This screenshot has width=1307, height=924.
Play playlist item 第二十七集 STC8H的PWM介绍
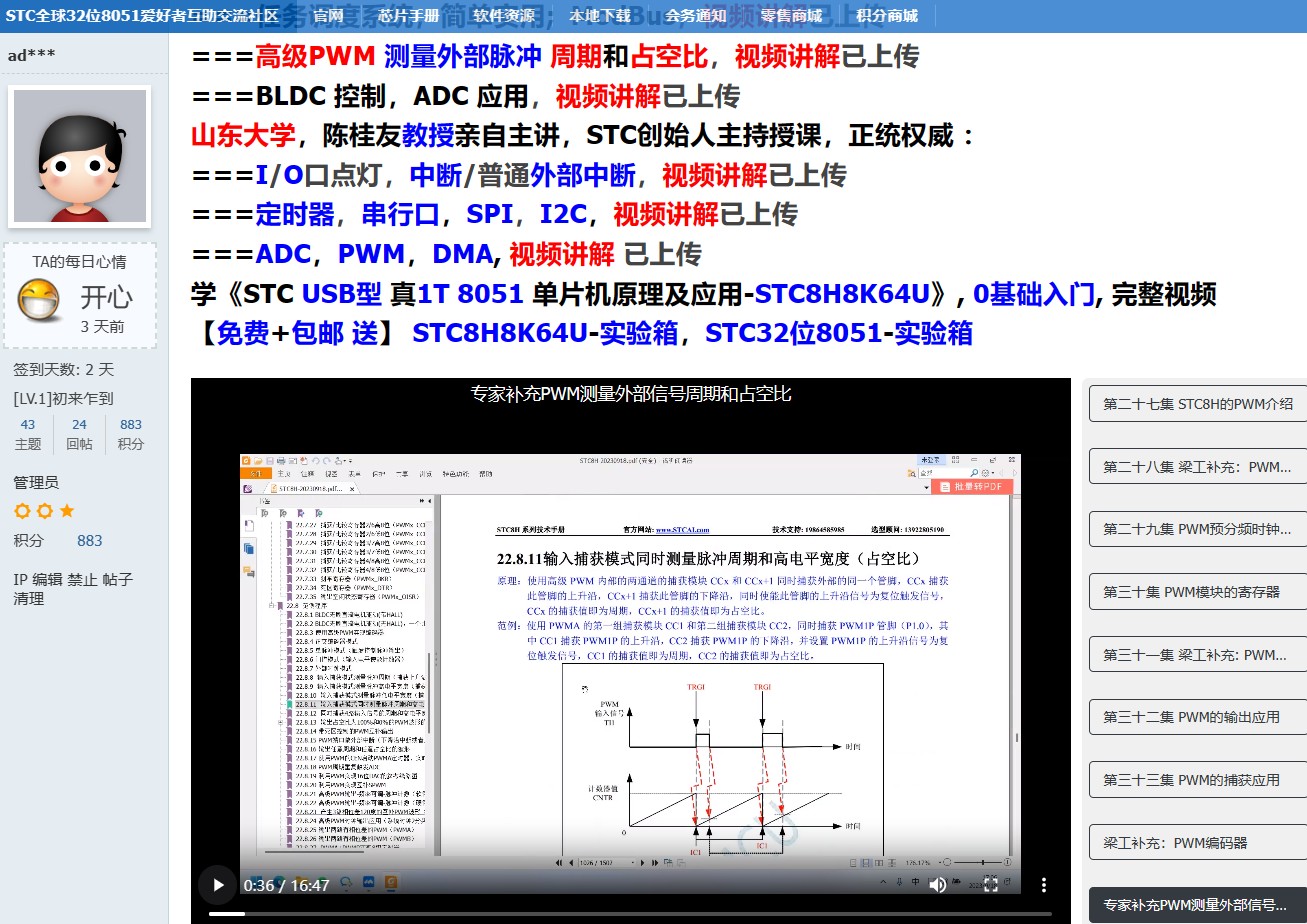pyautogui.click(x=1198, y=403)
